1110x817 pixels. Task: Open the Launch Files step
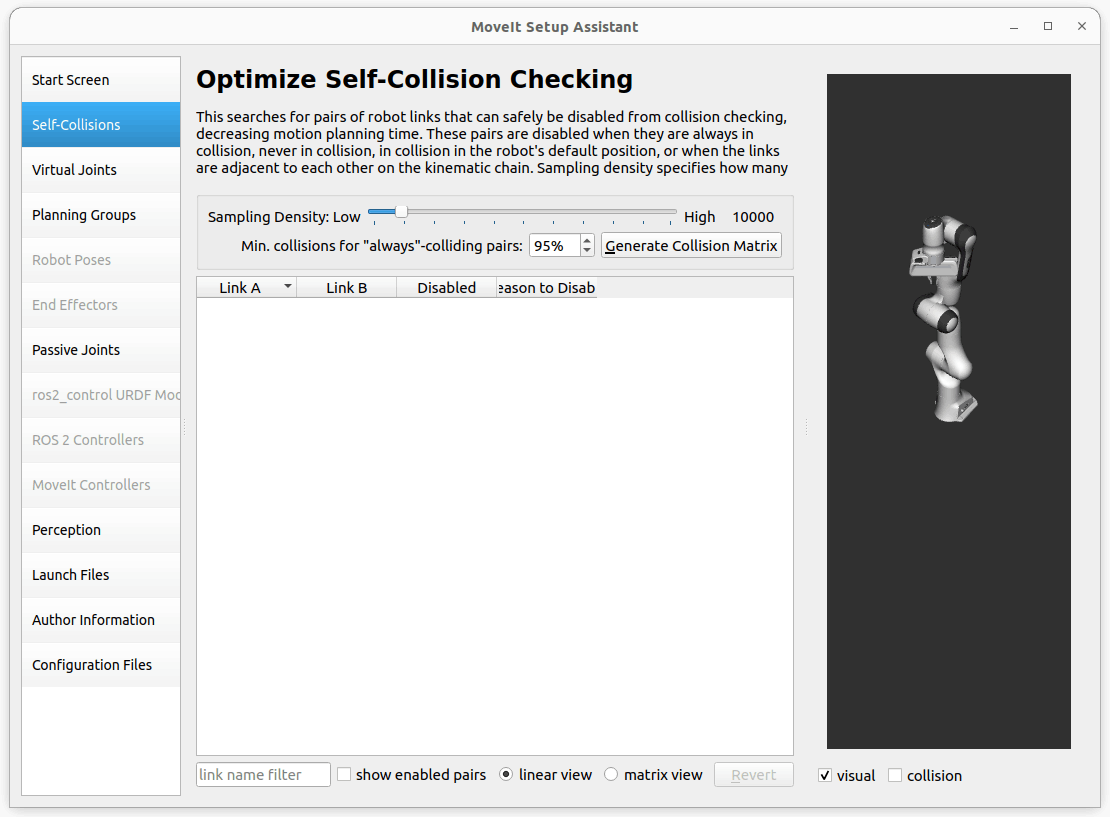click(101, 575)
